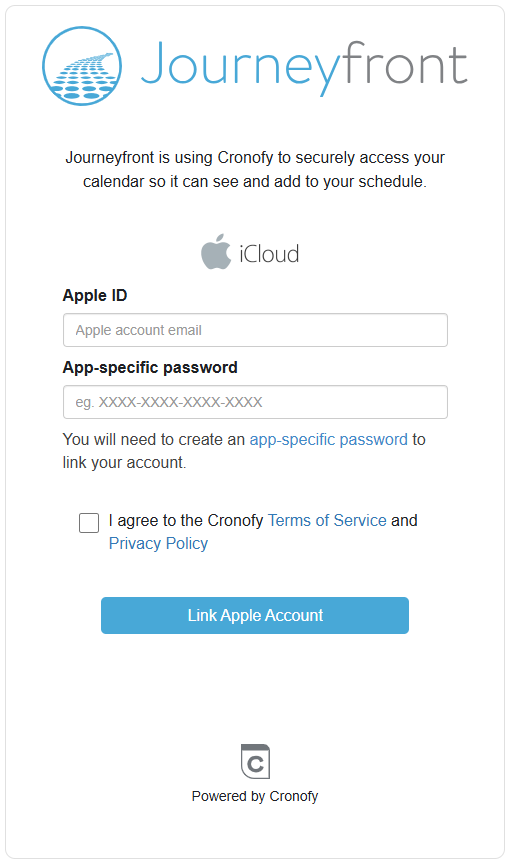The image size is (507, 861).
Task: Click the 'Powered by Cronofy' text
Action: pyautogui.click(x=255, y=796)
